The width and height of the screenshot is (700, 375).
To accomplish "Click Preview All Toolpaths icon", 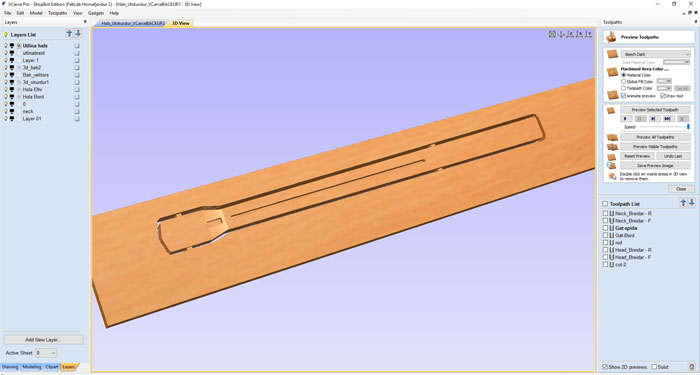I will pyautogui.click(x=612, y=138).
